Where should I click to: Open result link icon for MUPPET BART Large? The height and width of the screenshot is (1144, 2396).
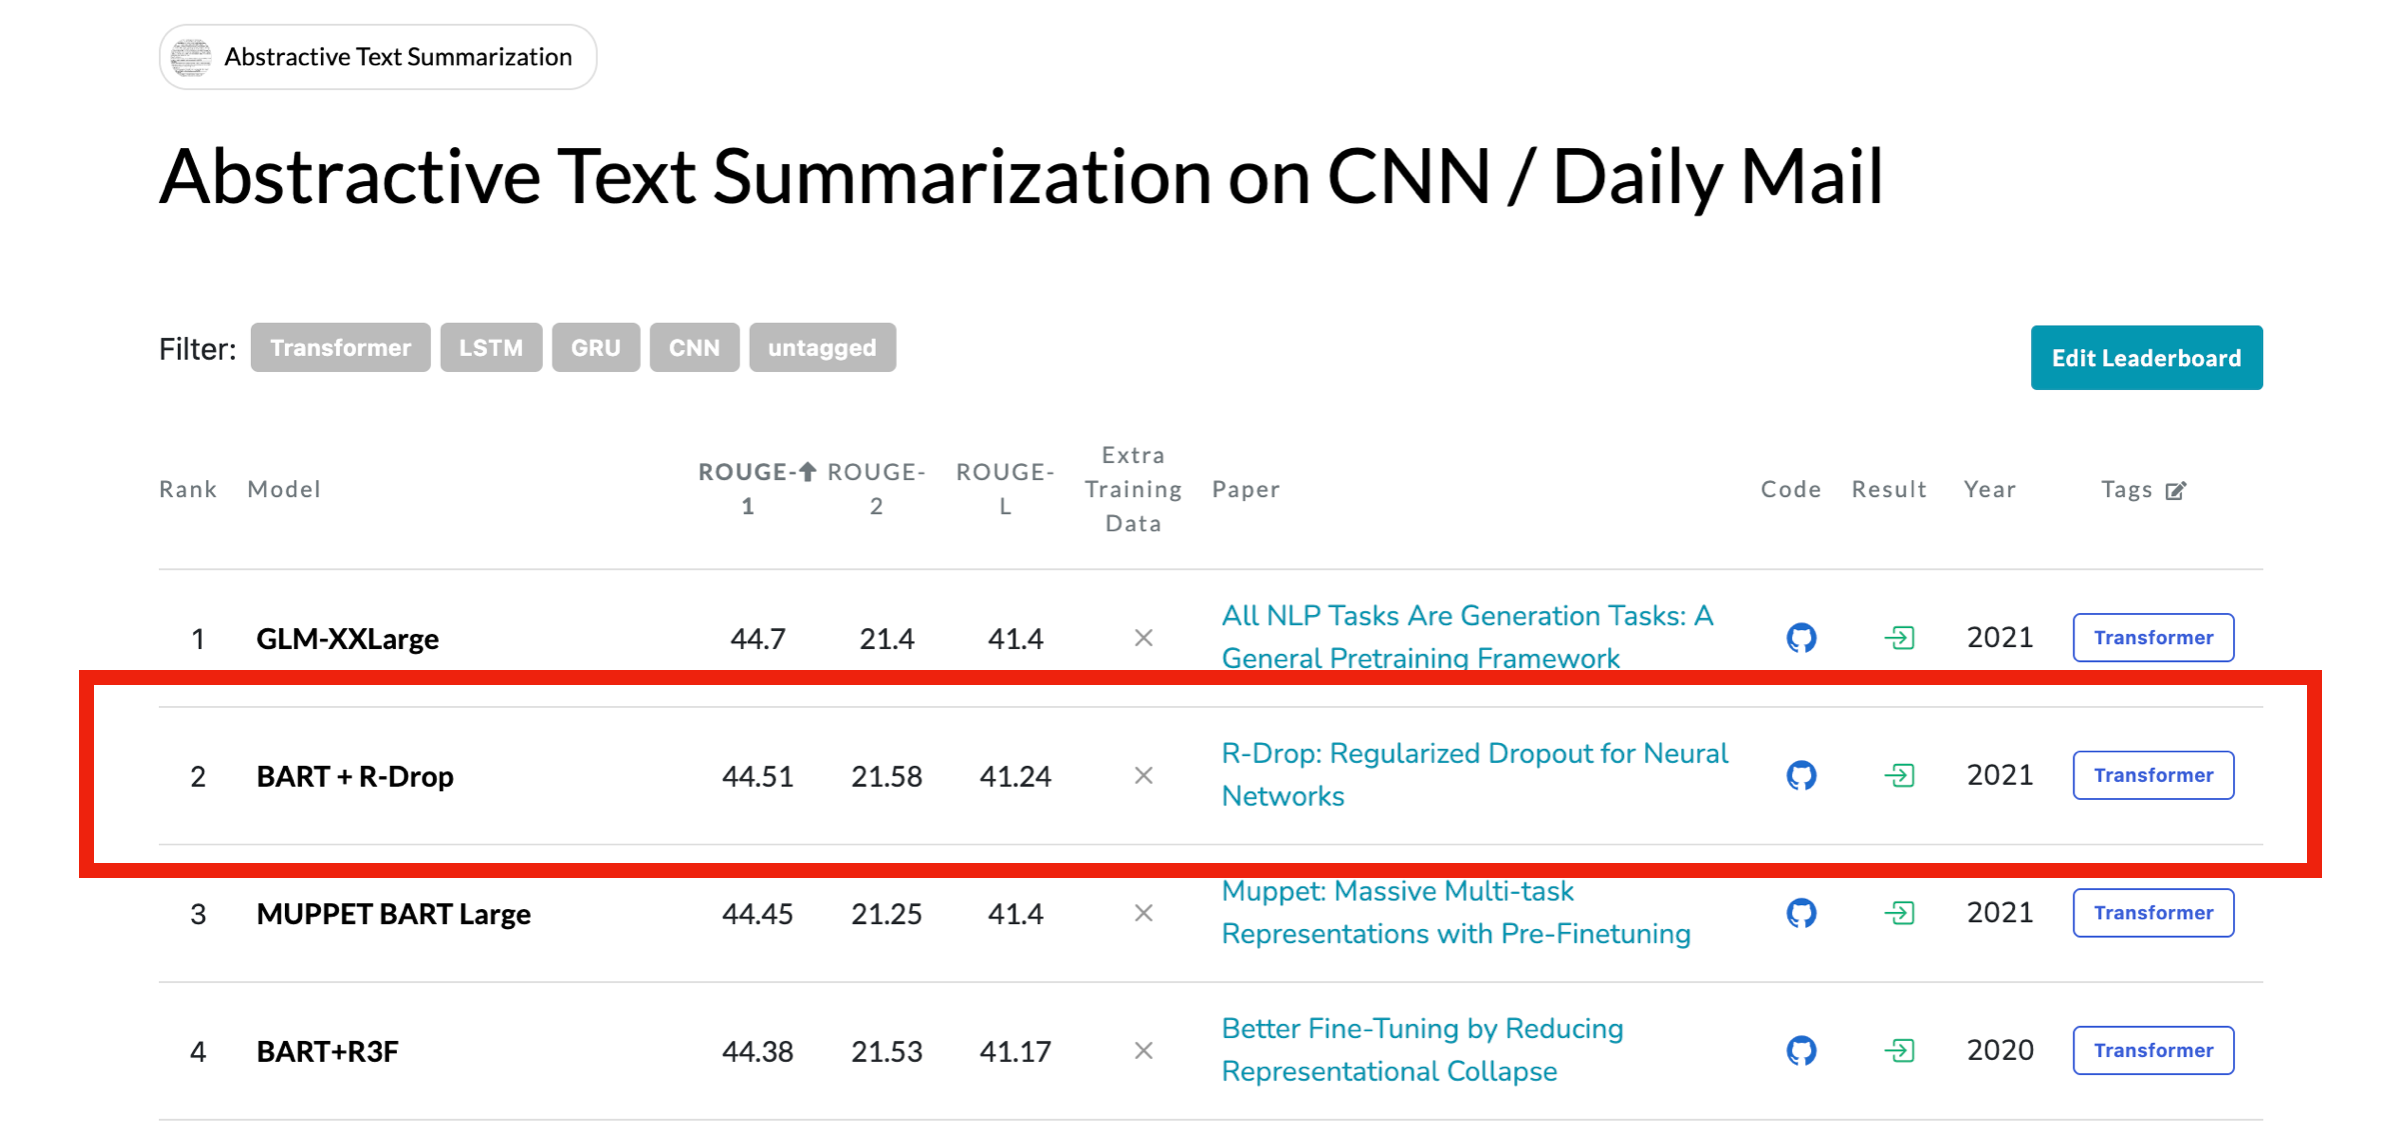pyautogui.click(x=1899, y=913)
